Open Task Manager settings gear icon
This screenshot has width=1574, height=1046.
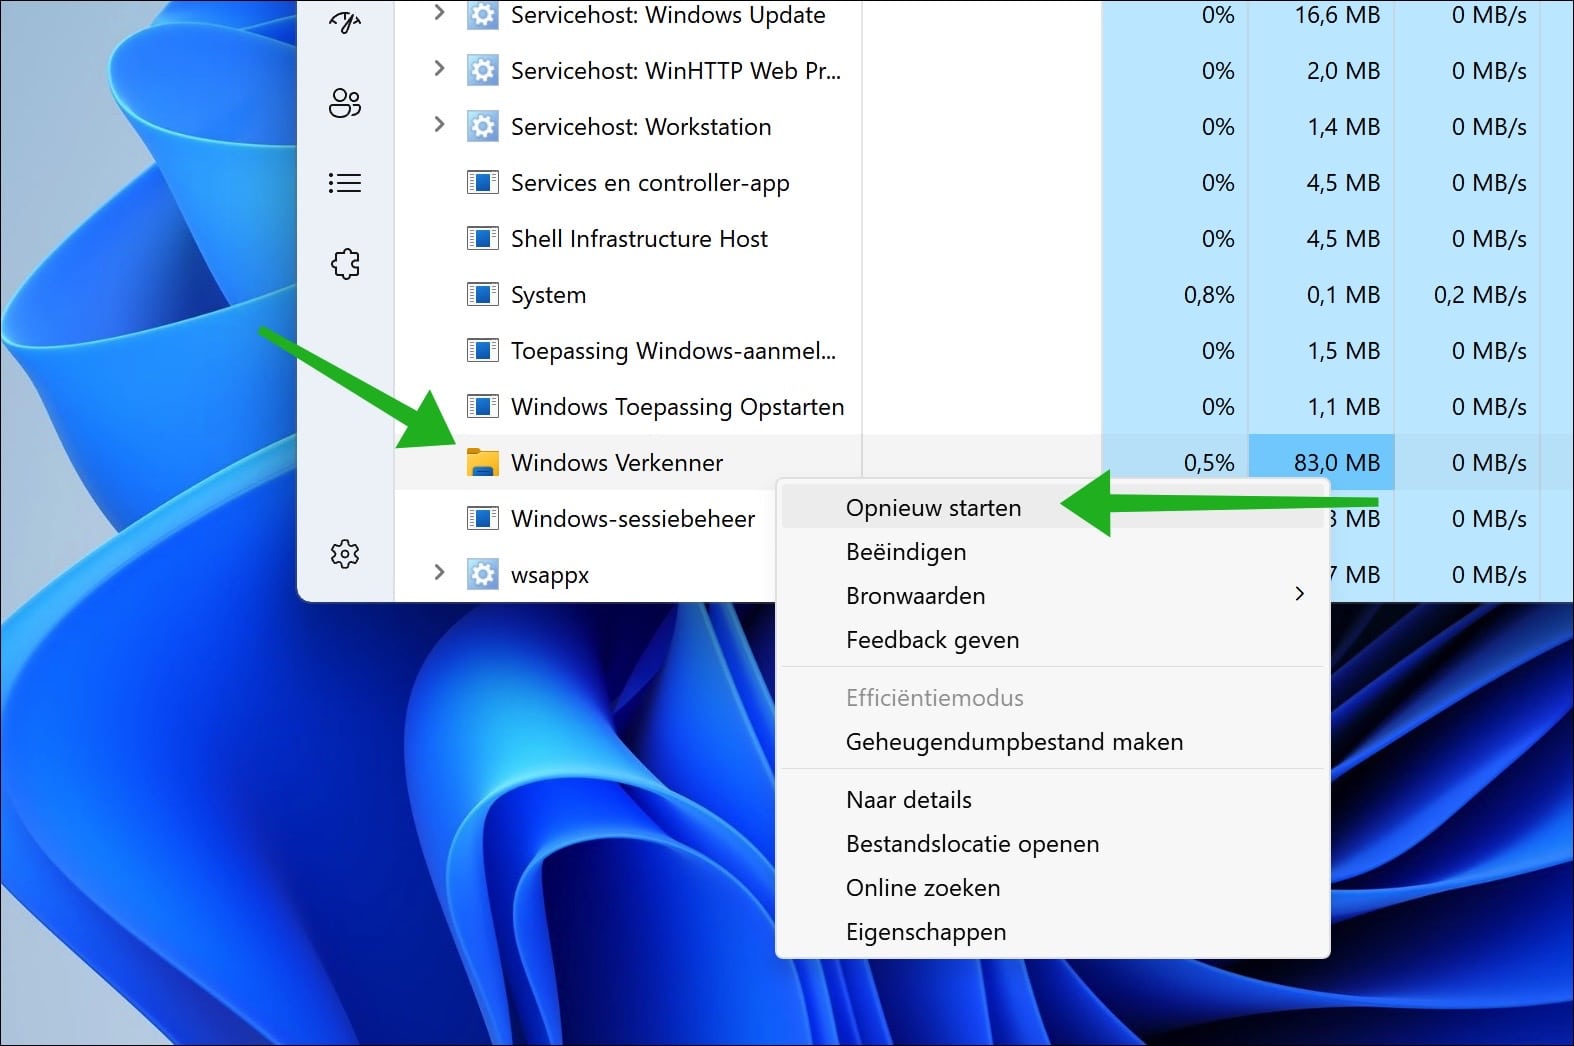(x=345, y=554)
